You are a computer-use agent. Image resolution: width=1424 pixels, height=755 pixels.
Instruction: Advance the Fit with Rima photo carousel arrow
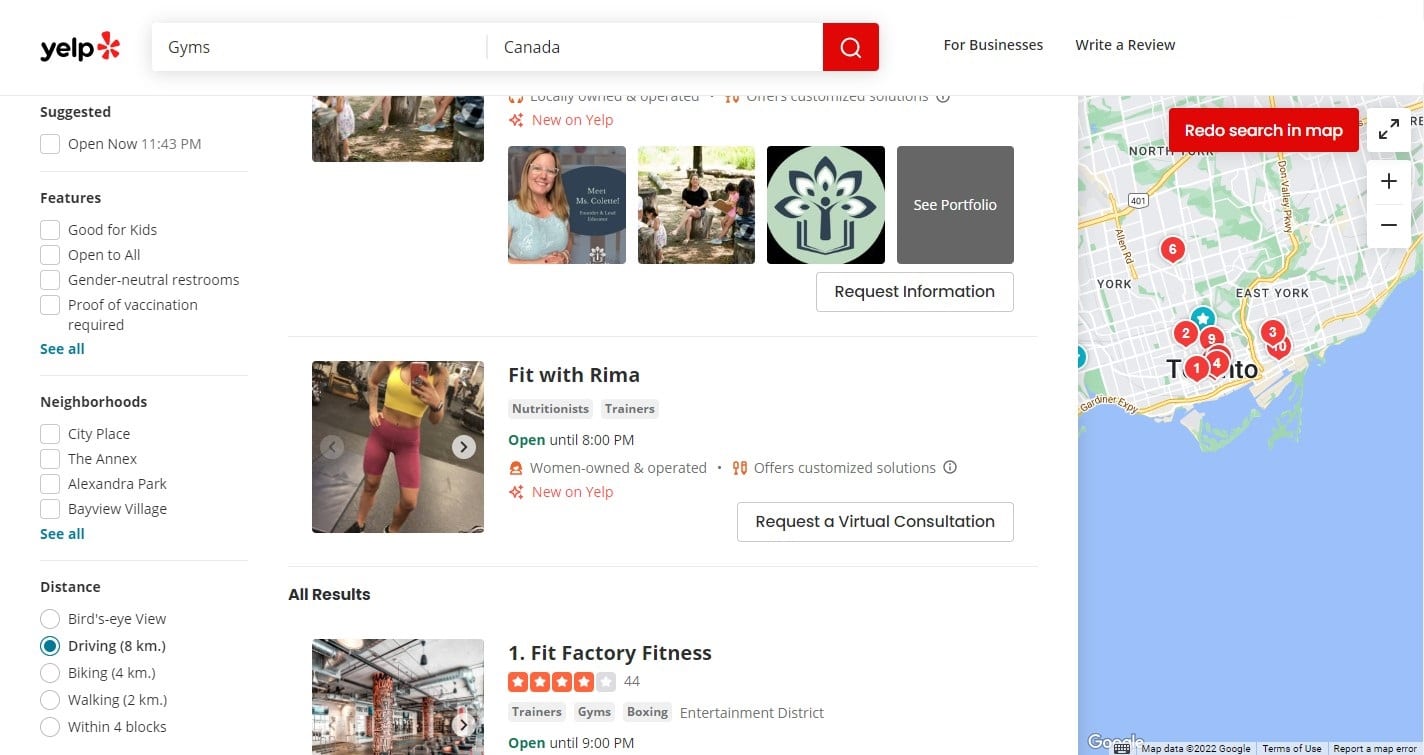tap(463, 447)
